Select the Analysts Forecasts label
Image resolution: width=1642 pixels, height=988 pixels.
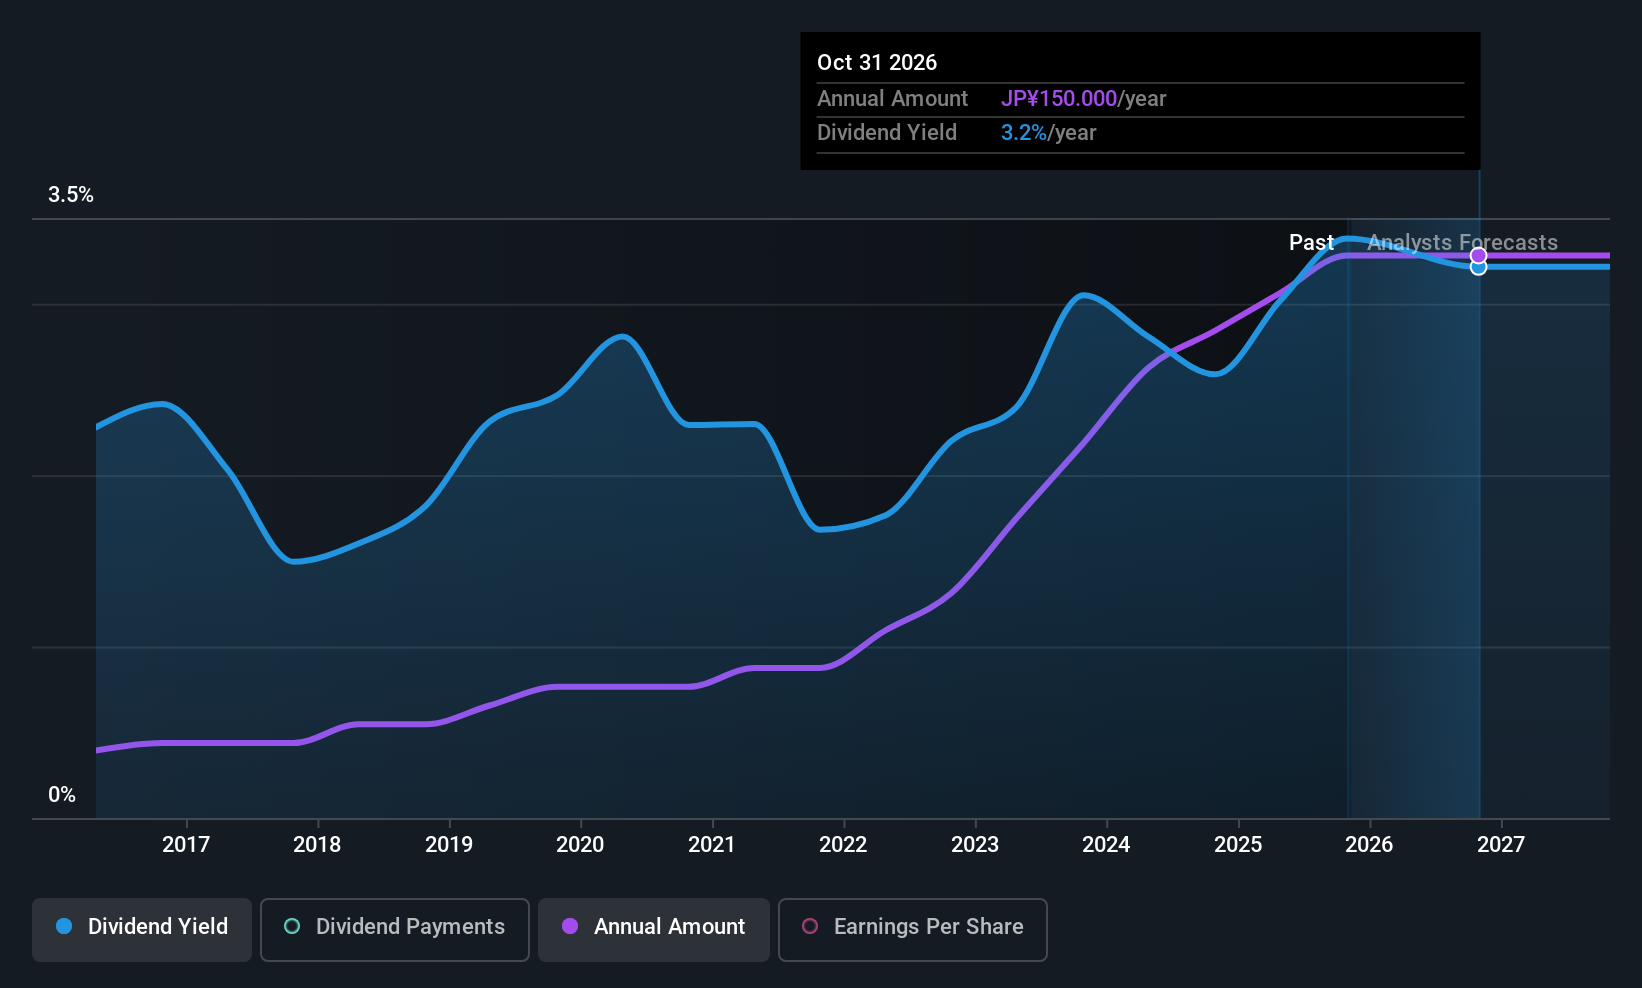(1462, 242)
